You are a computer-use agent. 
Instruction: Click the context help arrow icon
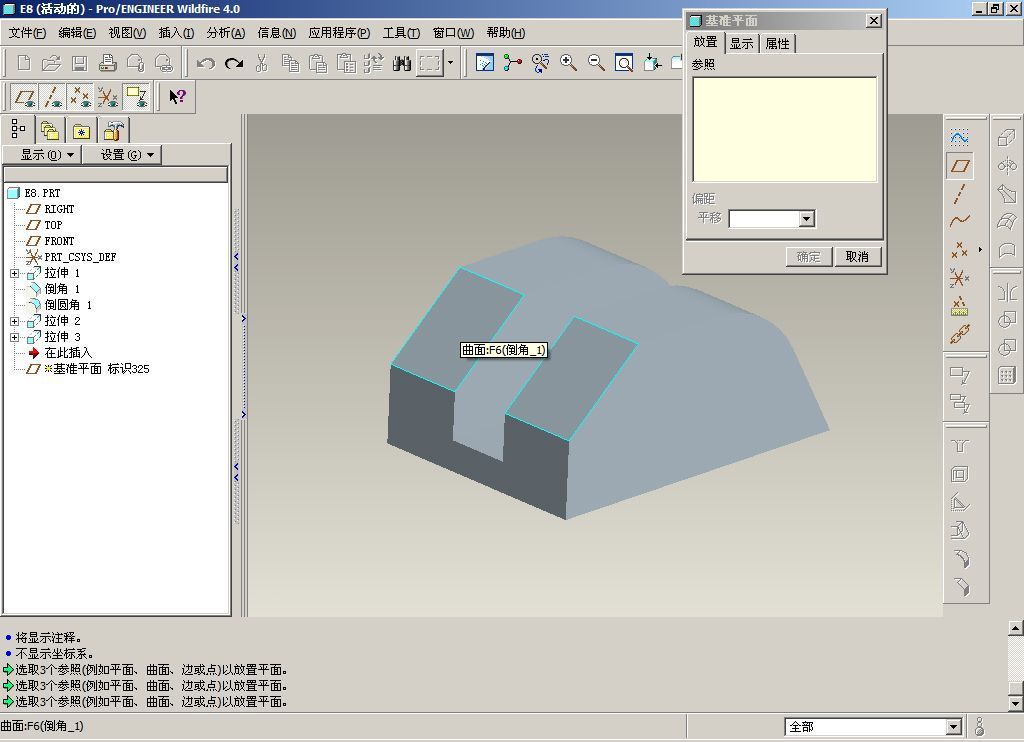pyautogui.click(x=177, y=97)
